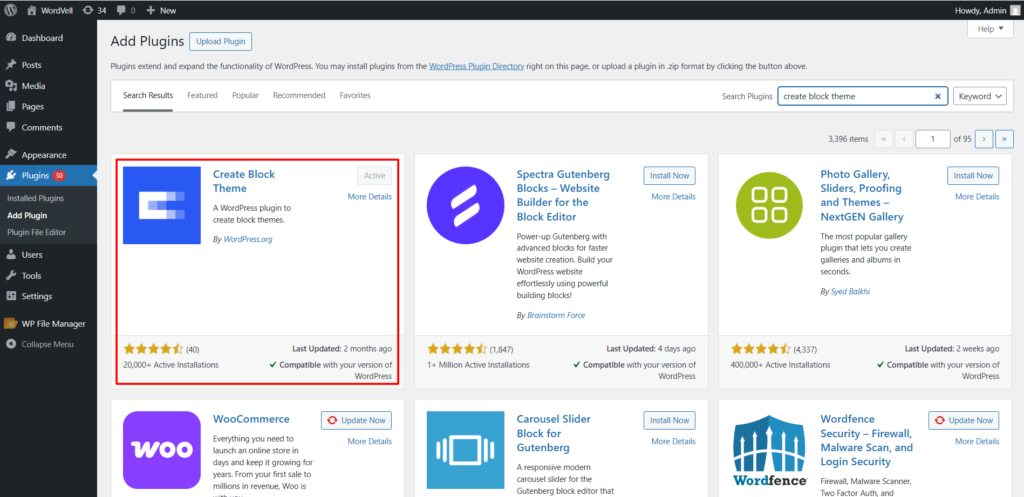Click the Wordfence plugin logo

click(x=769, y=450)
